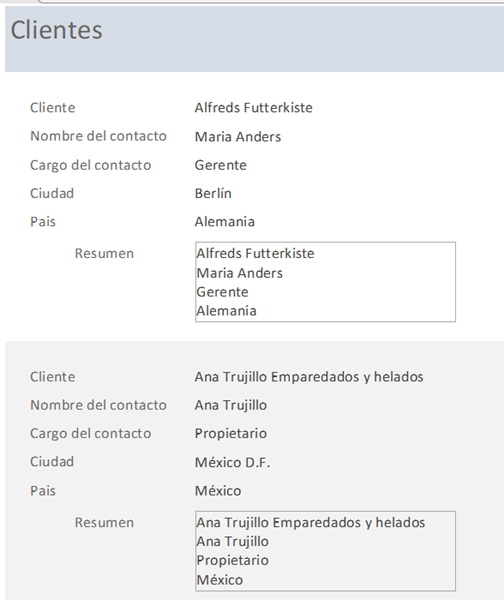Click first record's Nombre del contacto label
Viewport: 504px width, 600px height.
point(98,136)
